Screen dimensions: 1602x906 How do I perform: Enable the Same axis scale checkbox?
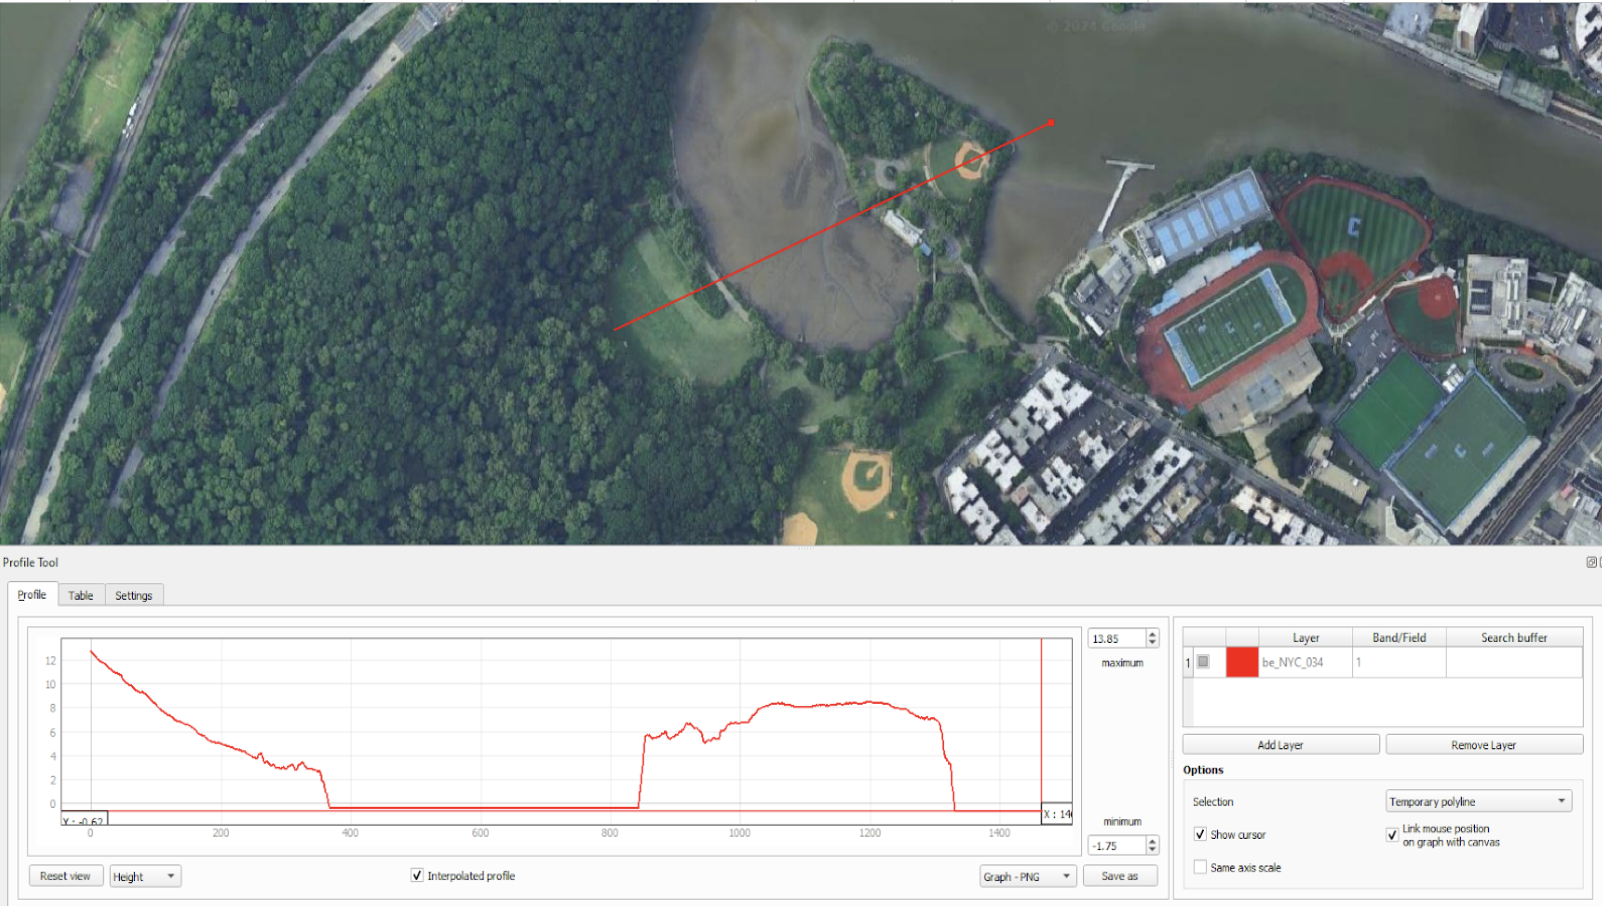tap(1200, 867)
